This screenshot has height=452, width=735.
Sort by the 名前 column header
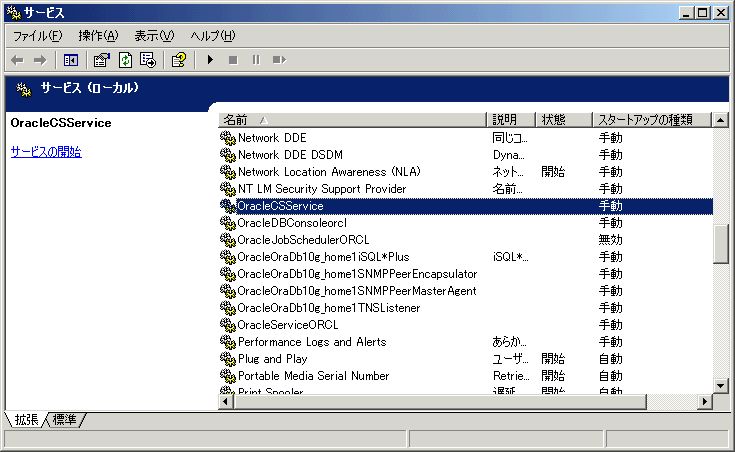tap(350, 120)
